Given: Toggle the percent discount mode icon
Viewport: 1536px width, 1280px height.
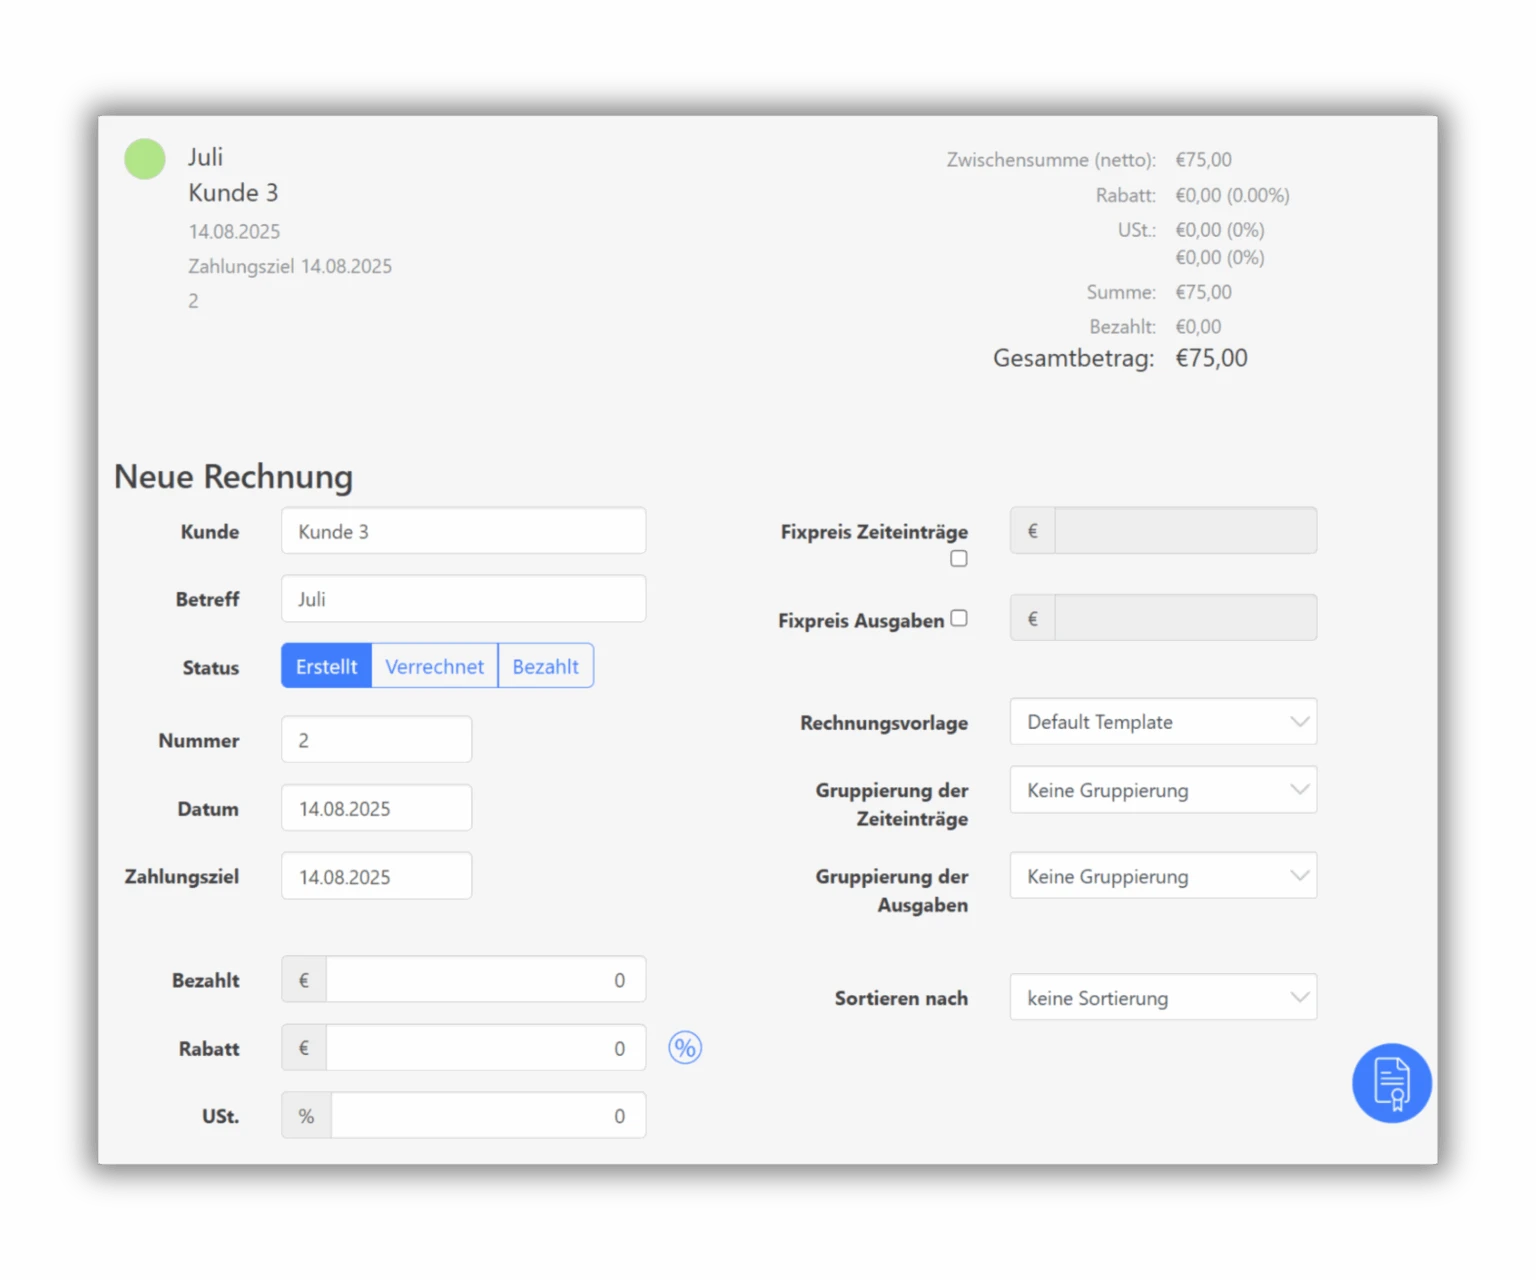Looking at the screenshot, I should 685,1048.
